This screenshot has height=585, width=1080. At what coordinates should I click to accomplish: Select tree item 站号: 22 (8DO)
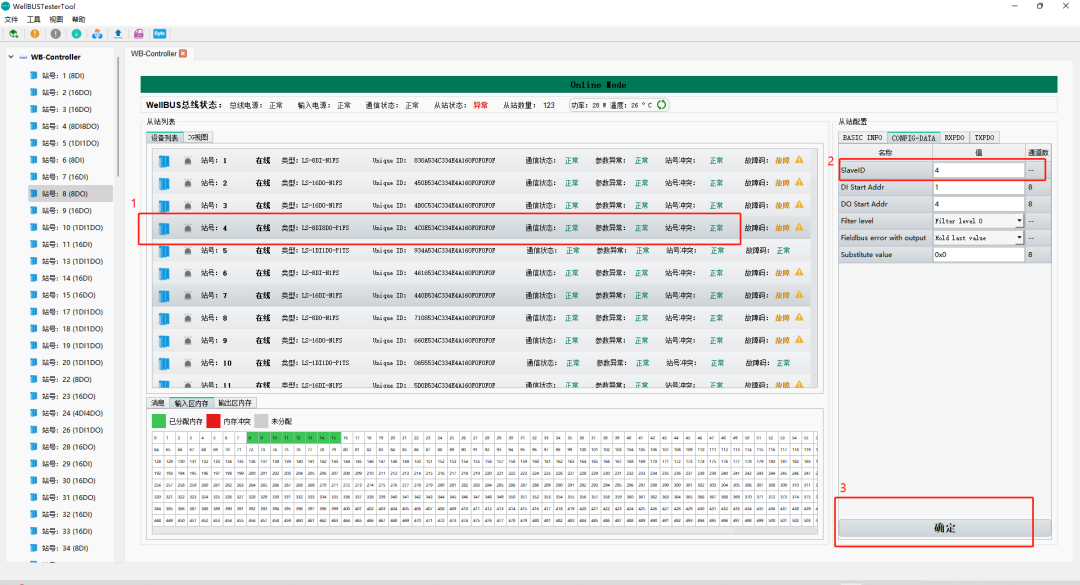(x=67, y=380)
